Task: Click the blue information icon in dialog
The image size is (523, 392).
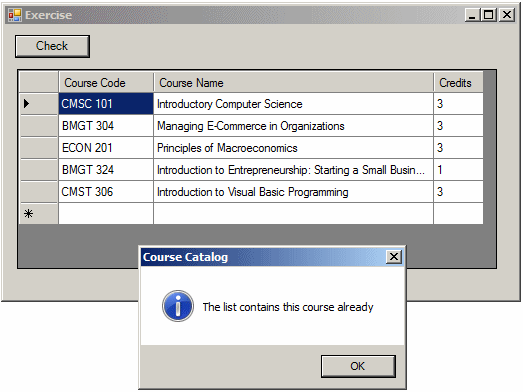Action: [178, 306]
